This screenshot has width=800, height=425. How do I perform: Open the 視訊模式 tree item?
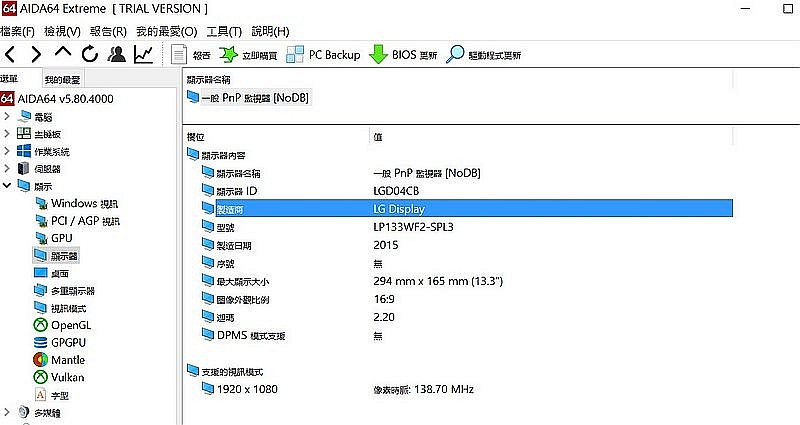[60, 308]
